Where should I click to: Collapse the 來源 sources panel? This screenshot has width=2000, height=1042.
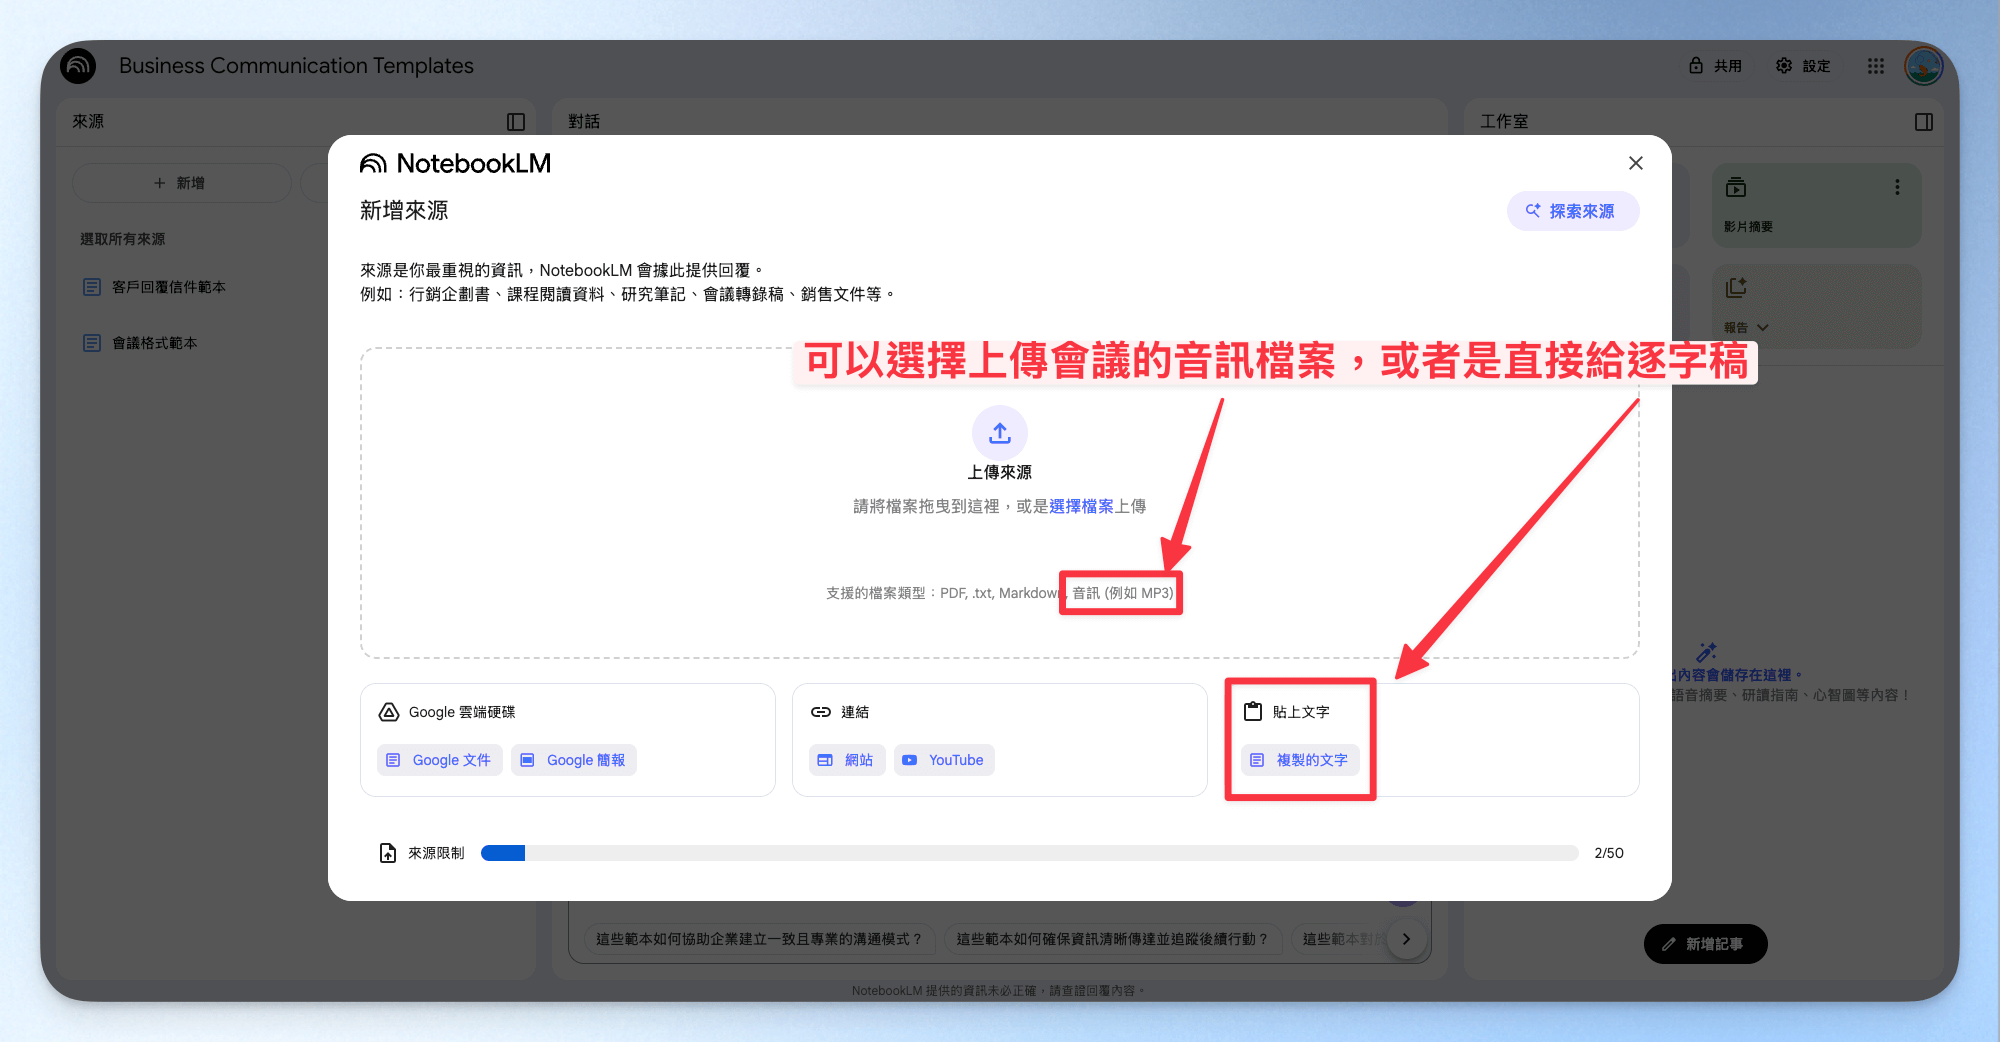coord(516,122)
